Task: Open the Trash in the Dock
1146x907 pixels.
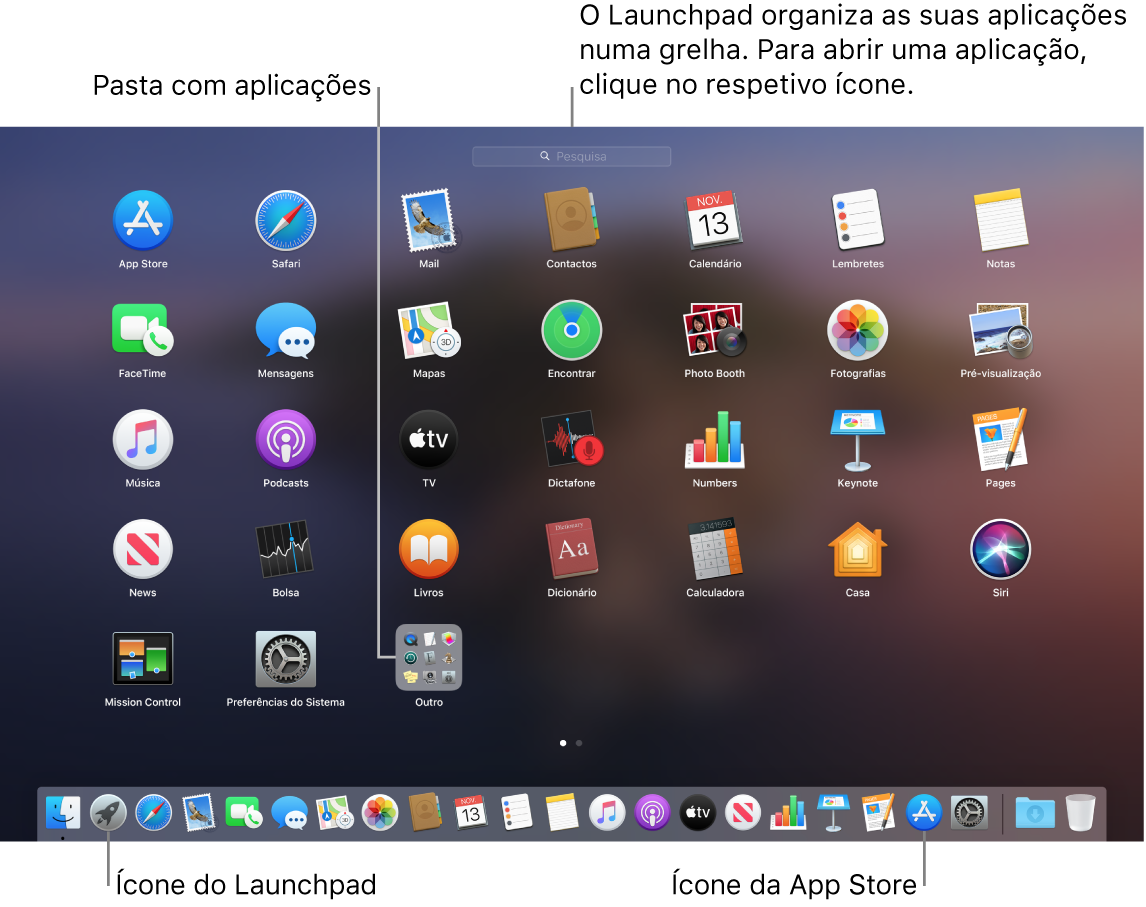Action: (1079, 813)
